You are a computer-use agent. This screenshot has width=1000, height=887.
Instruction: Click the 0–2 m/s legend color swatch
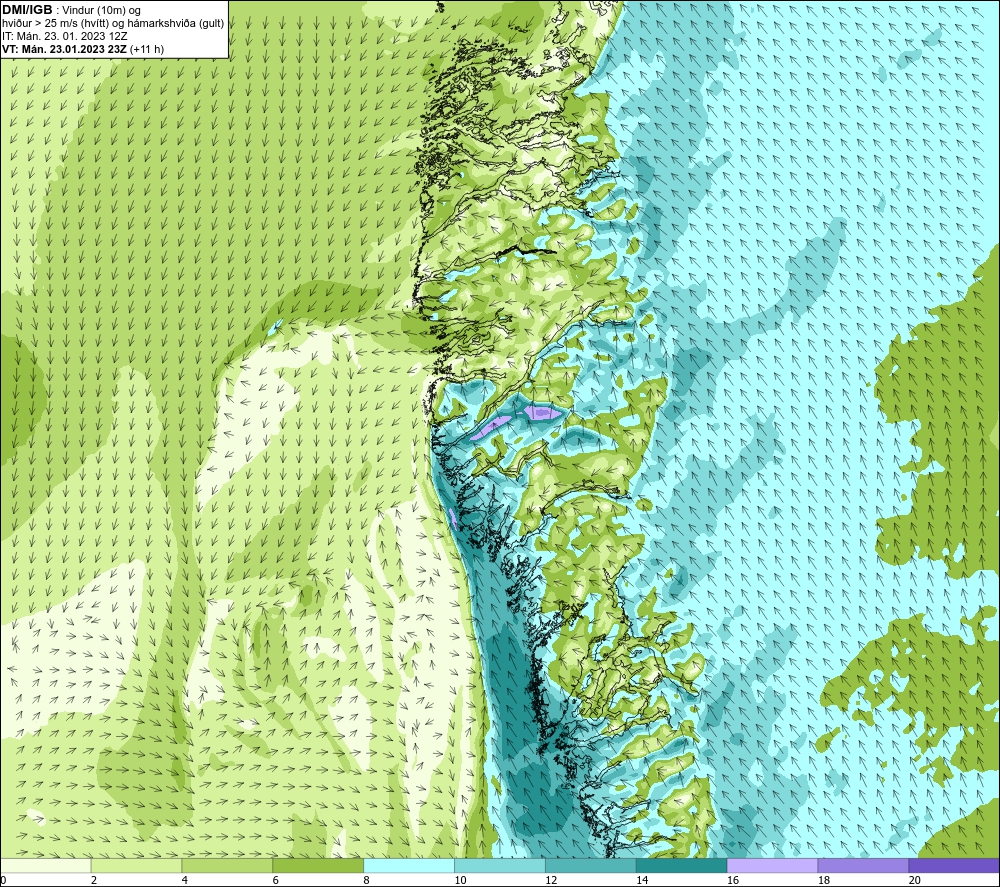46,866
